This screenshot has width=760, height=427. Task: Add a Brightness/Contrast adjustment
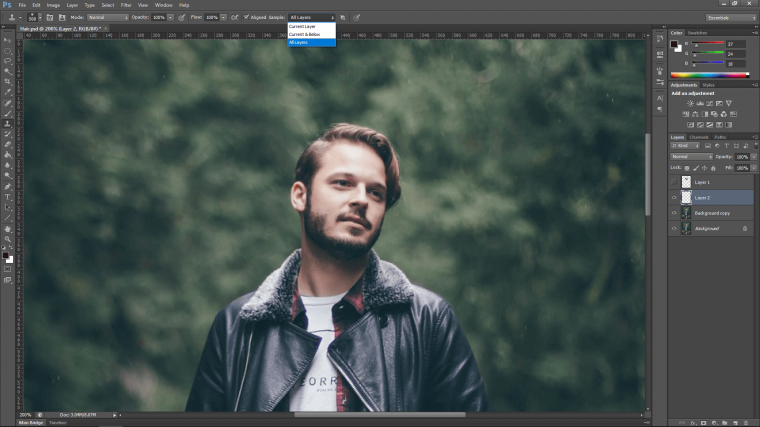coord(690,103)
